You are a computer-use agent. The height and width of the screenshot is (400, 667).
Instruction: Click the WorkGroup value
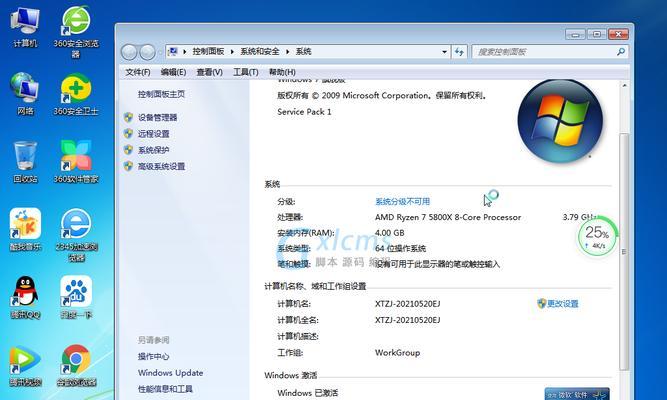coord(397,353)
